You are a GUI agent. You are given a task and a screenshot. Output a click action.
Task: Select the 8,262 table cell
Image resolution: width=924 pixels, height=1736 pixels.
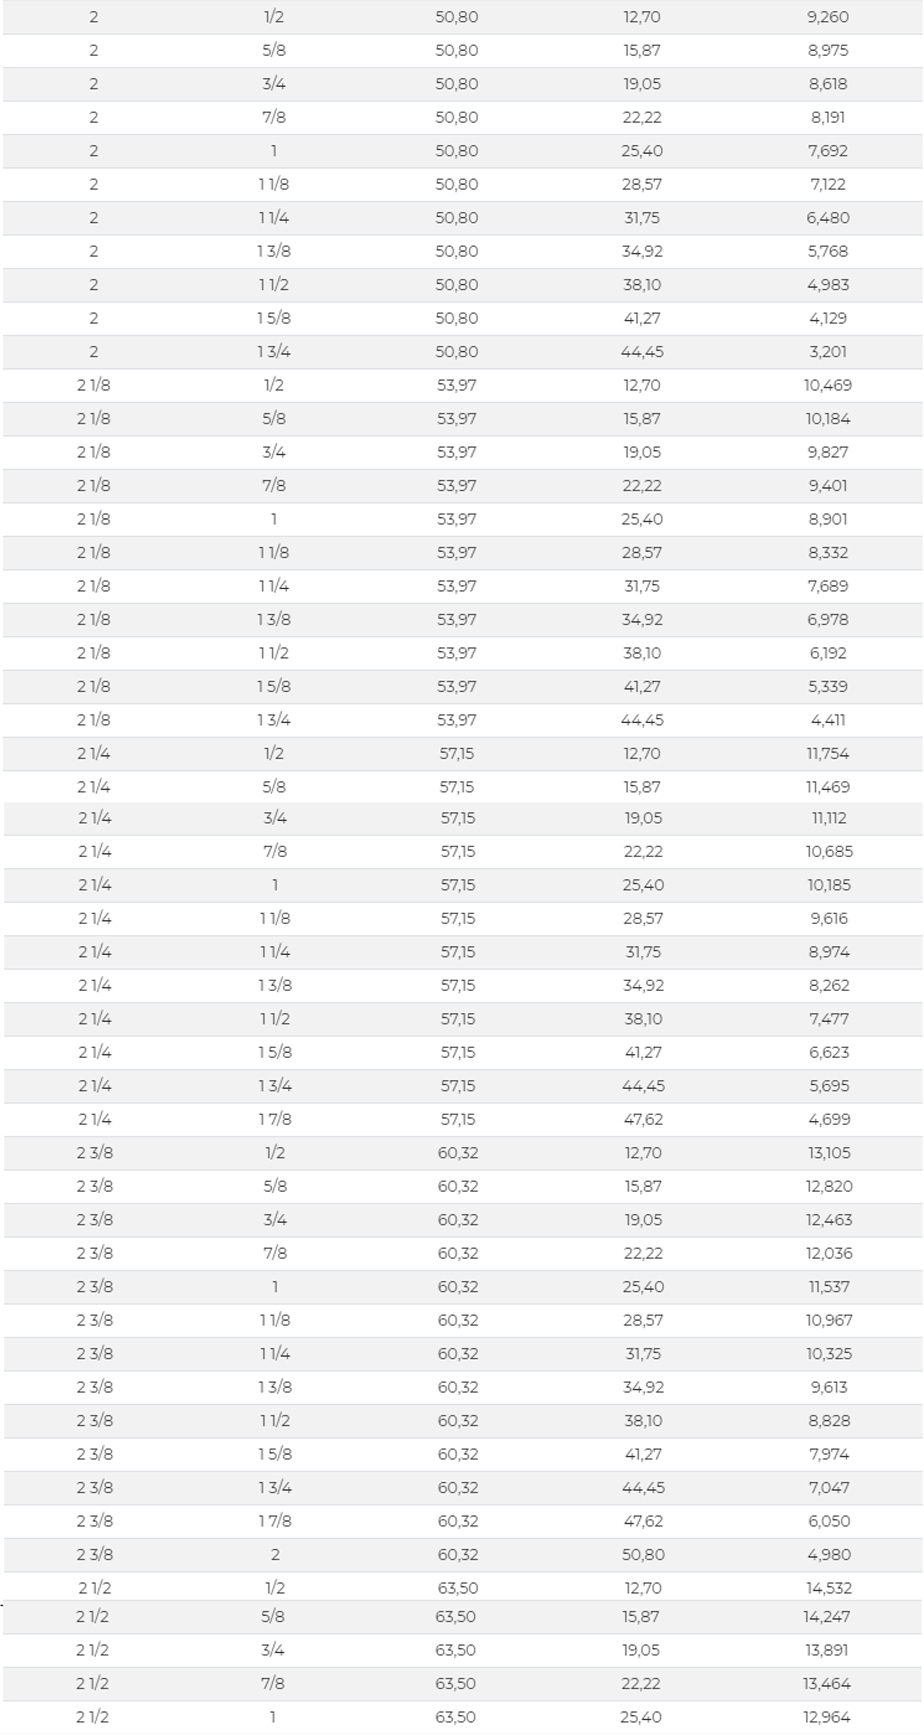tap(829, 985)
